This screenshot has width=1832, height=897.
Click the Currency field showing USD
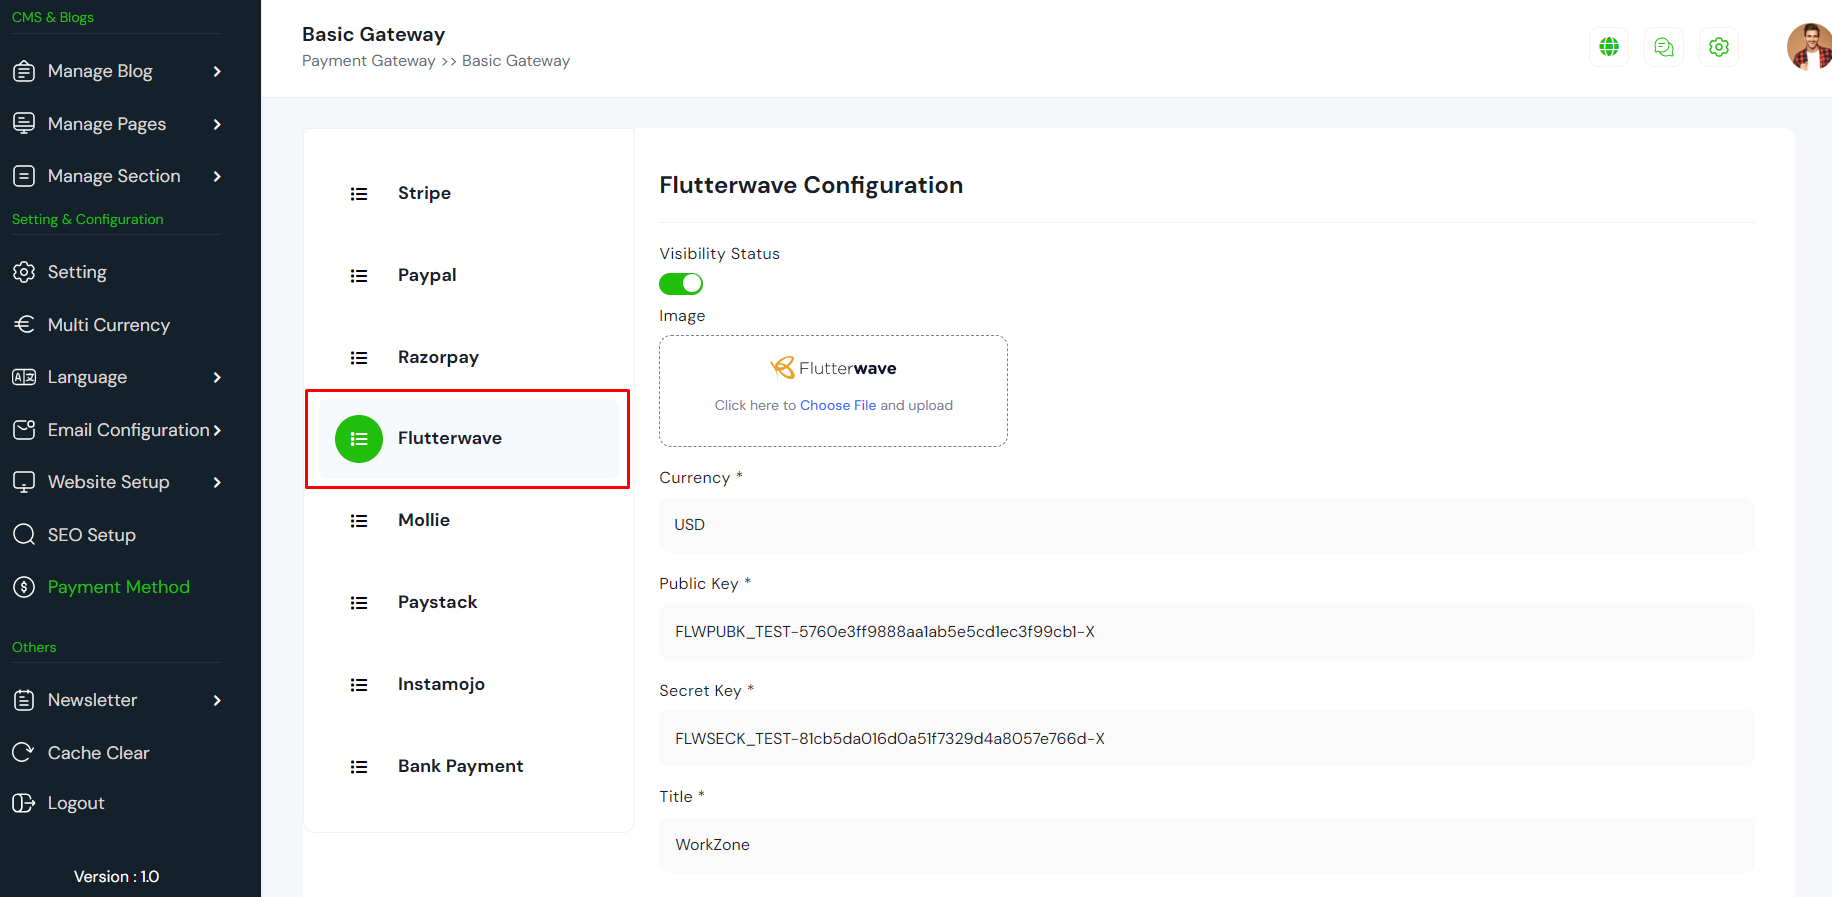pyautogui.click(x=1206, y=525)
